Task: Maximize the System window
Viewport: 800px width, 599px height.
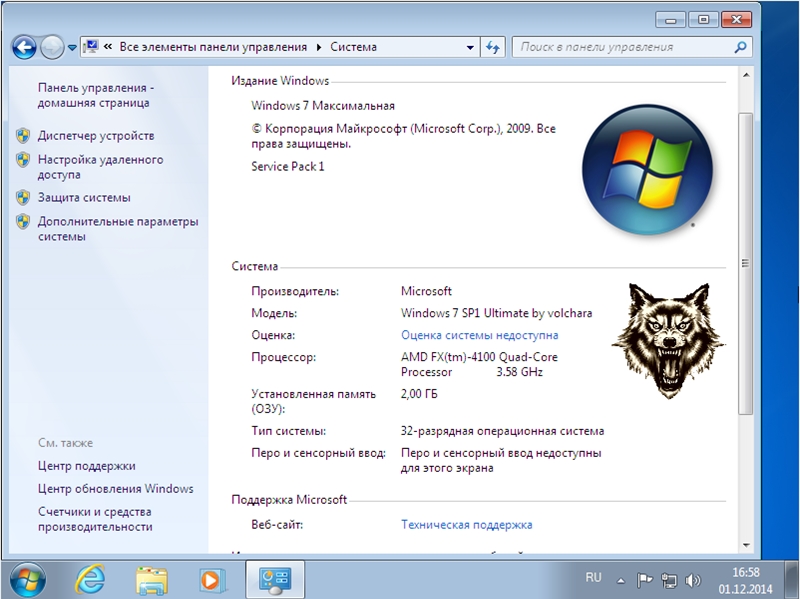Action: point(703,20)
